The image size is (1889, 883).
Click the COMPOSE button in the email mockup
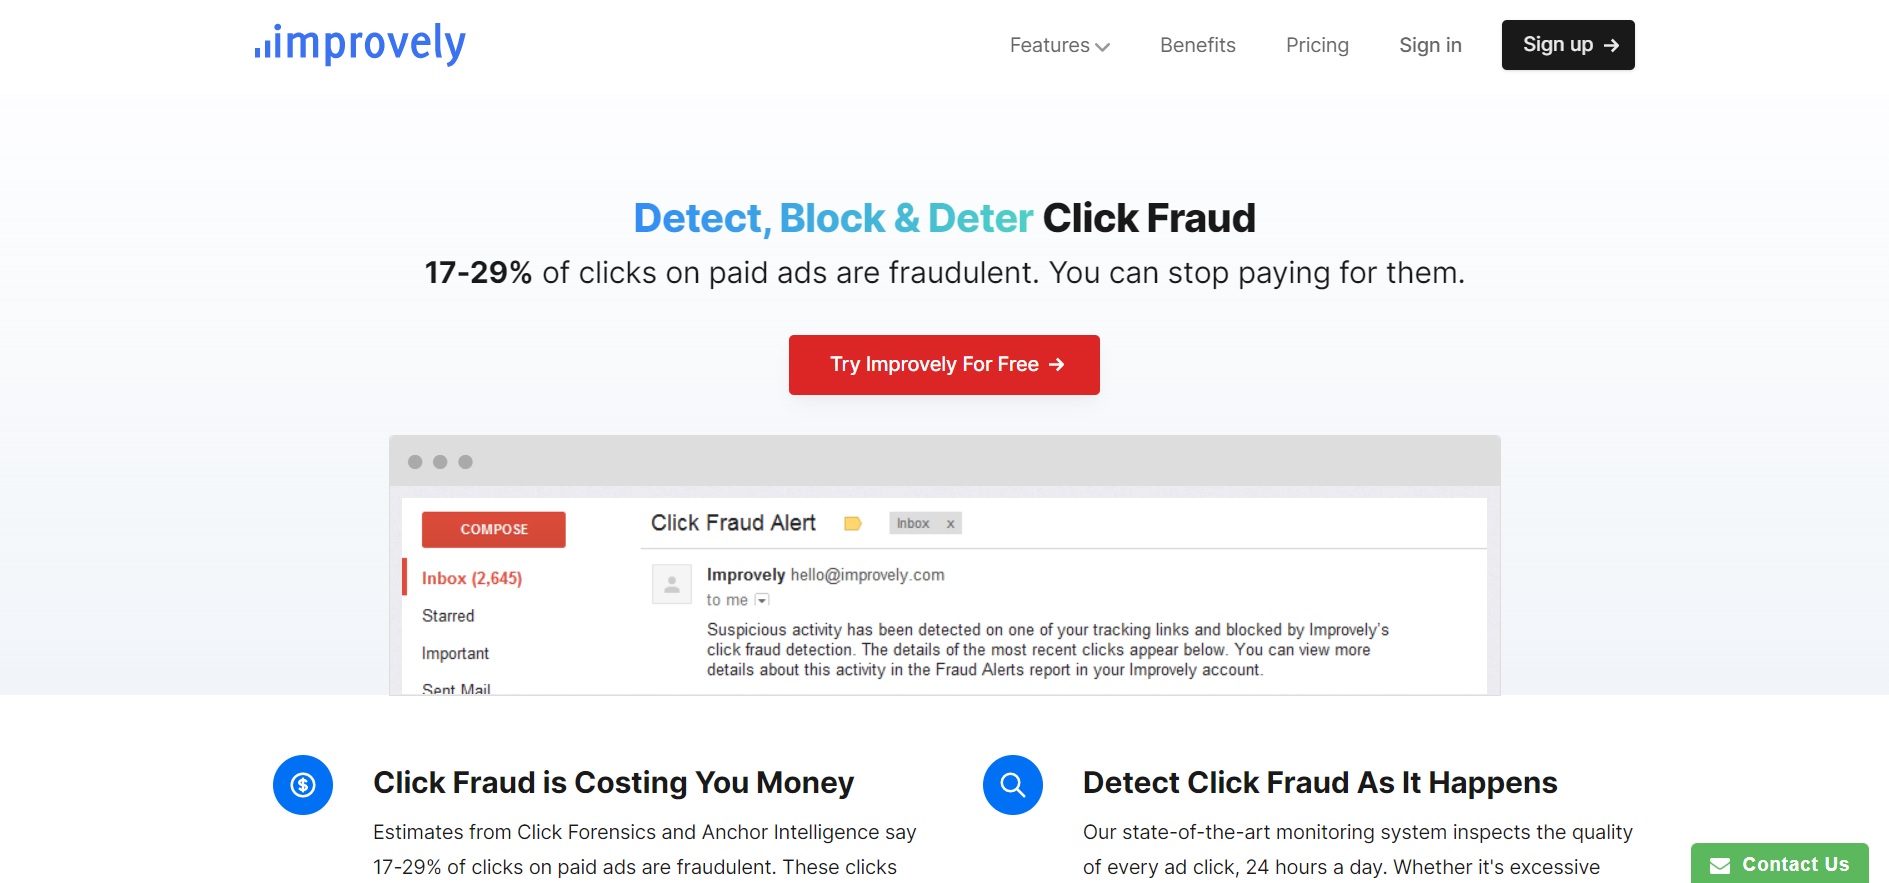[x=493, y=529]
